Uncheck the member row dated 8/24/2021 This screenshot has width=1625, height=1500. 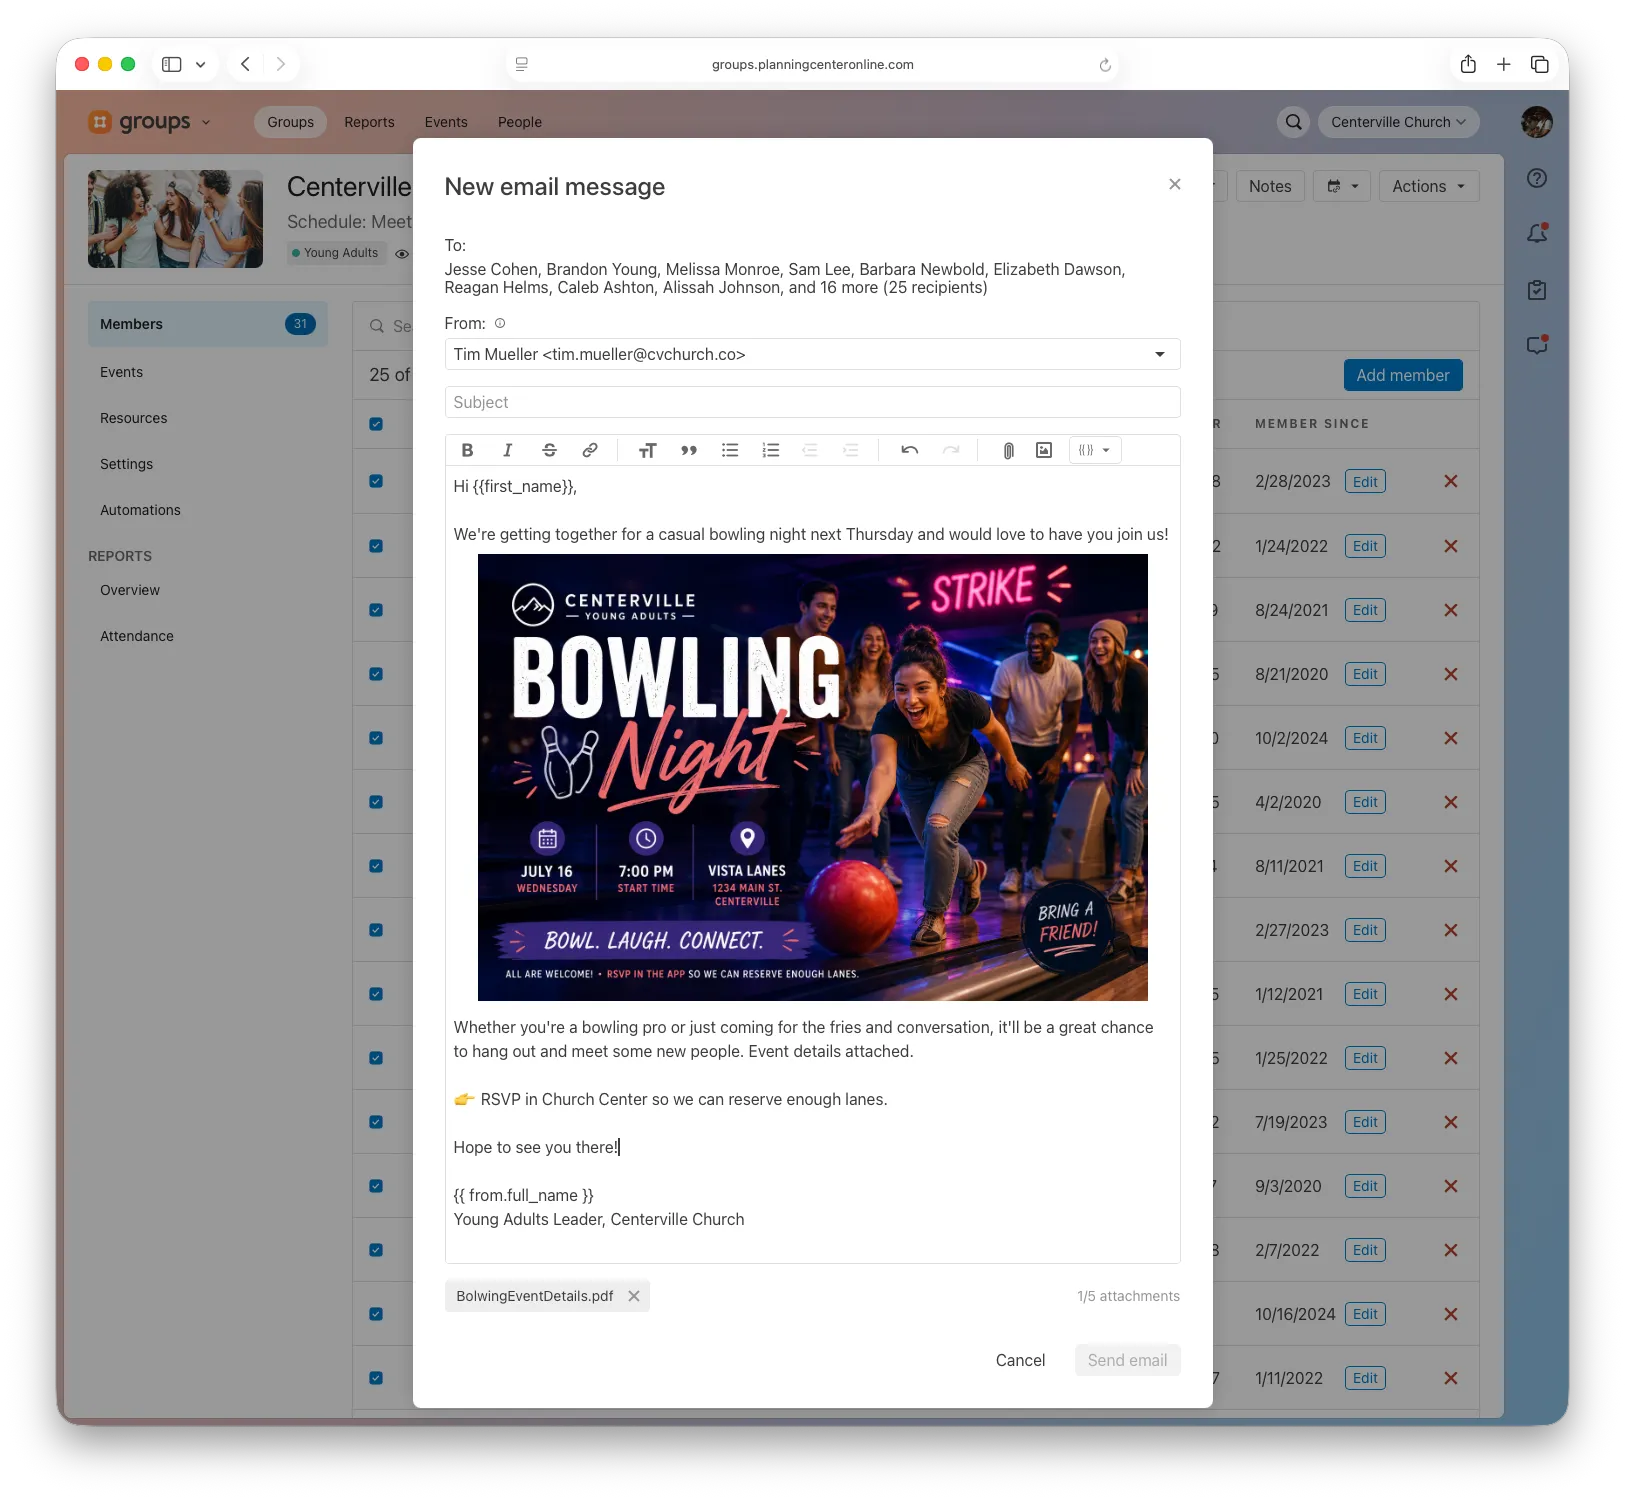(376, 610)
